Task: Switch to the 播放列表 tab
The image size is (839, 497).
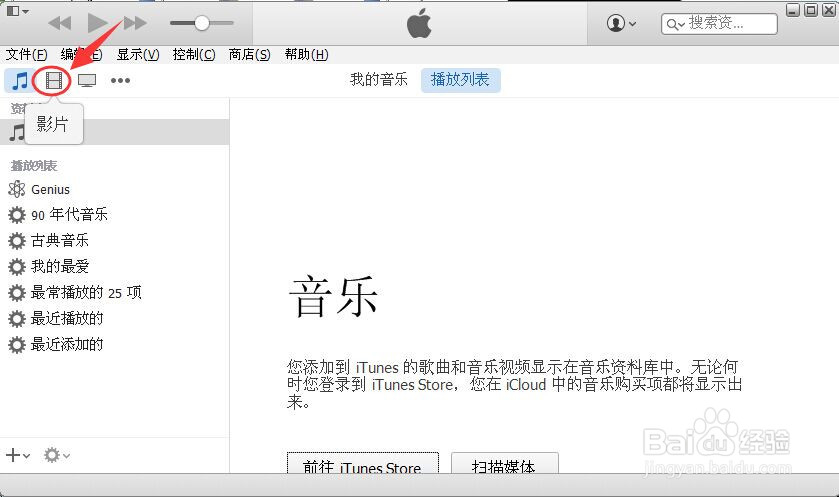Action: coord(461,80)
